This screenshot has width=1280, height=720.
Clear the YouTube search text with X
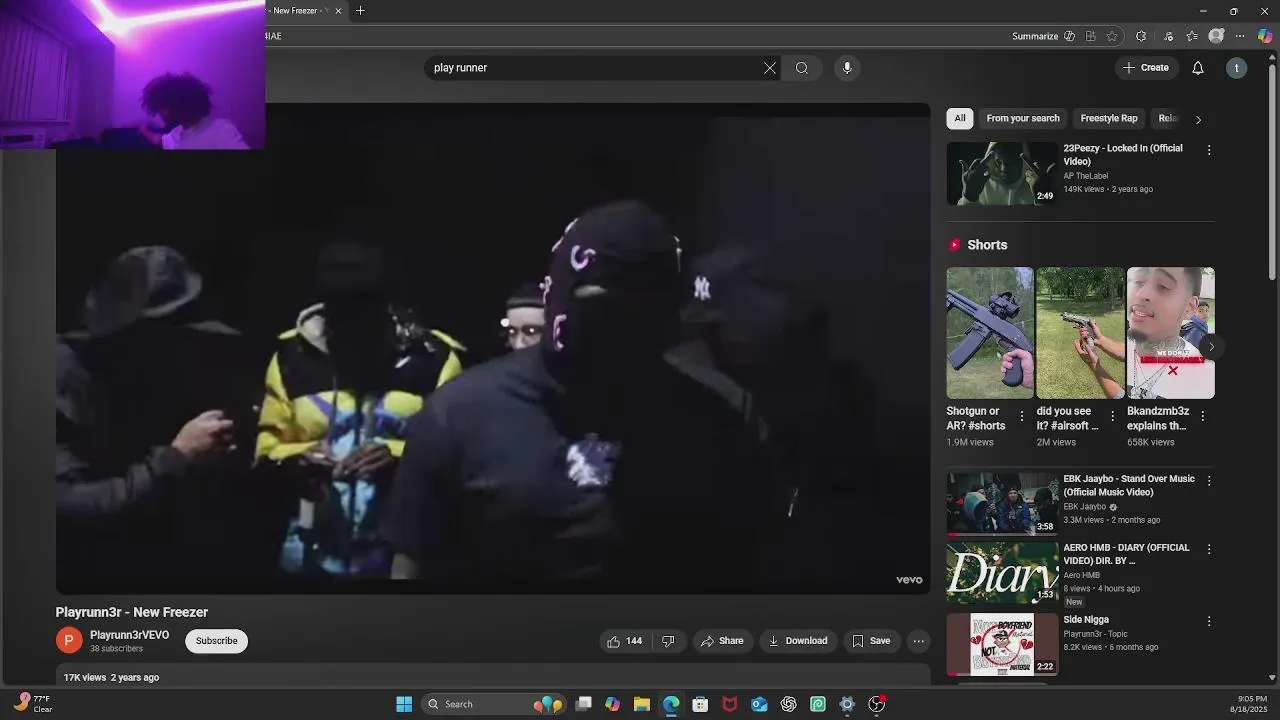770,68
